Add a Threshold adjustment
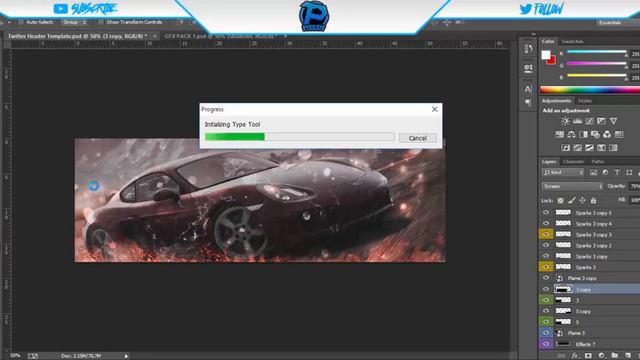The height and width of the screenshot is (360, 640). pos(589,148)
